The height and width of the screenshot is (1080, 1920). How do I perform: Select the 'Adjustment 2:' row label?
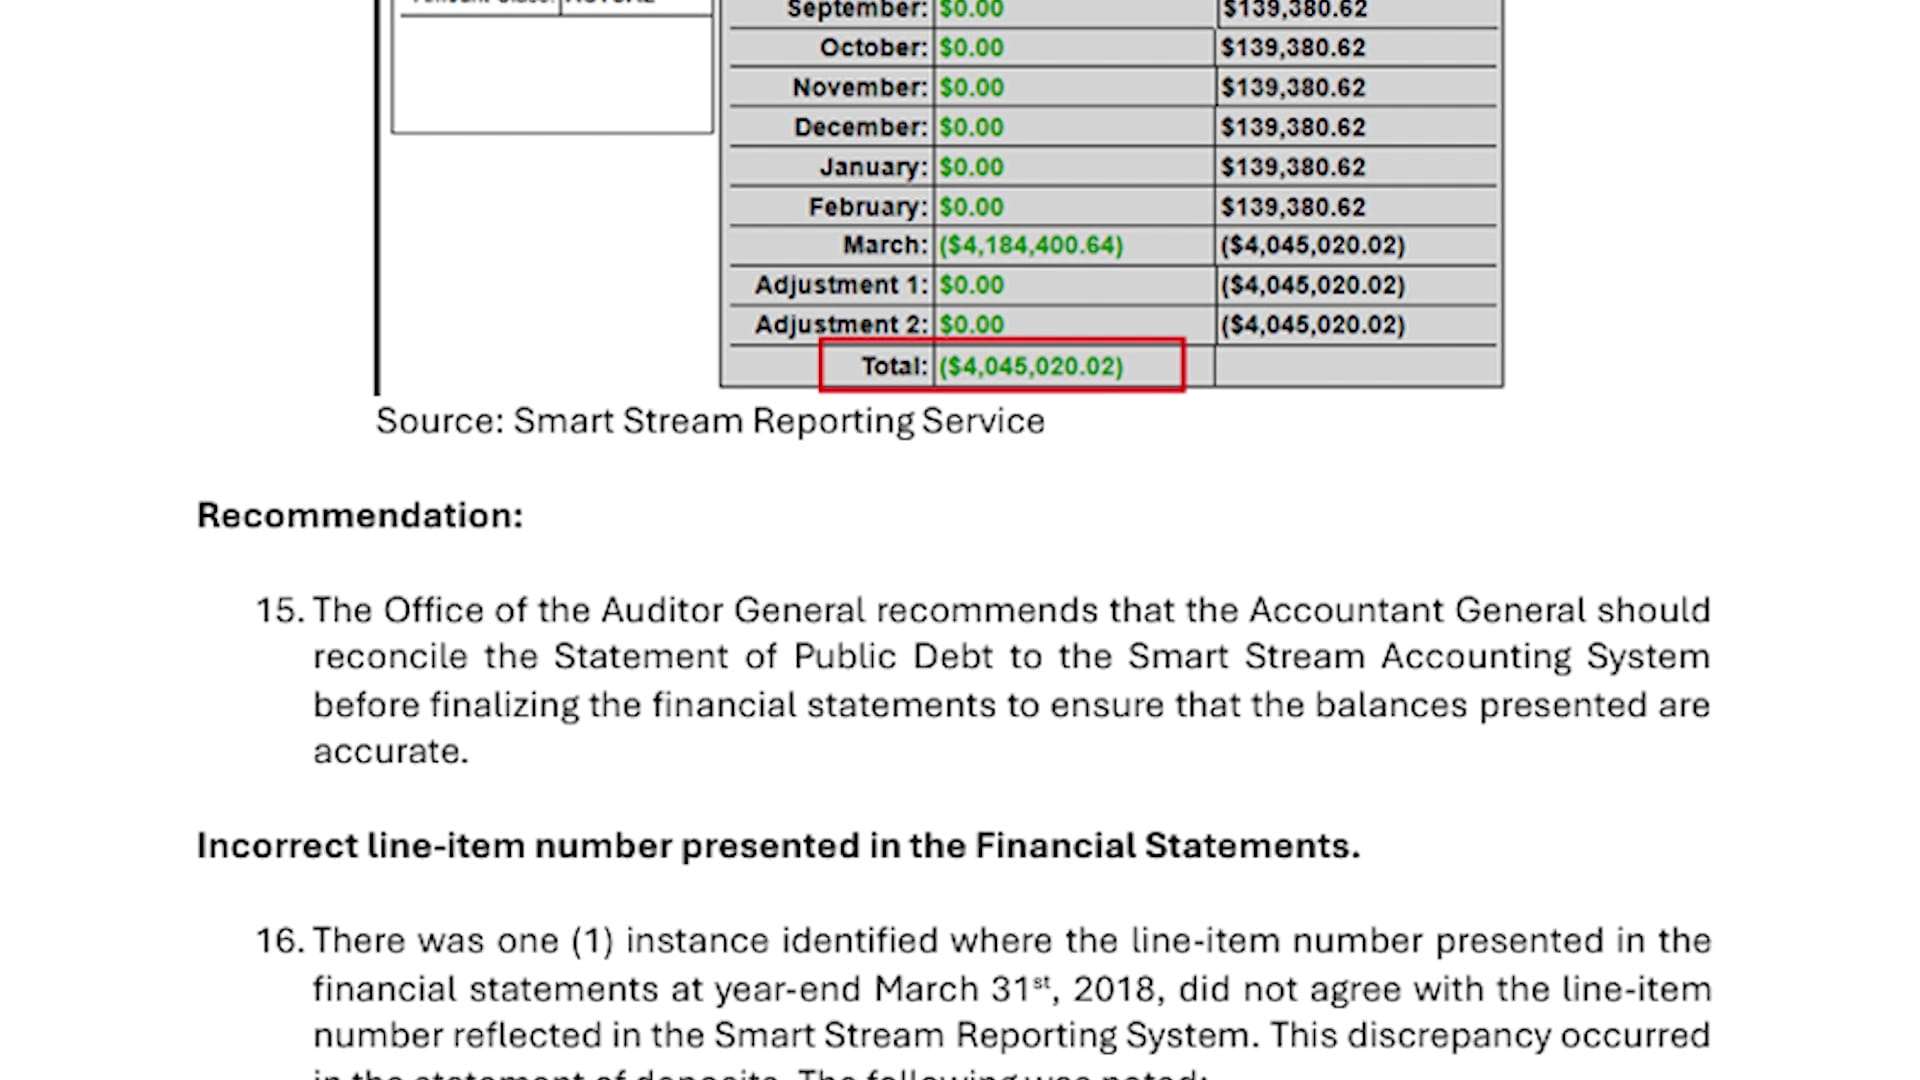tap(841, 325)
